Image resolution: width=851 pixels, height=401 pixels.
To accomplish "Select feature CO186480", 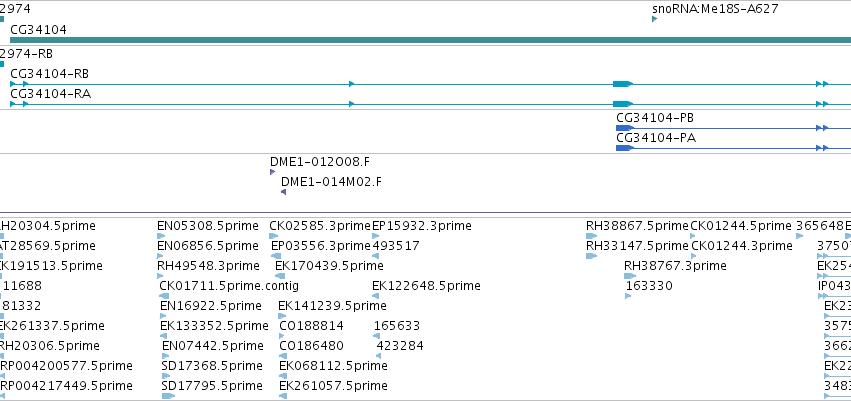I will 312,346.
